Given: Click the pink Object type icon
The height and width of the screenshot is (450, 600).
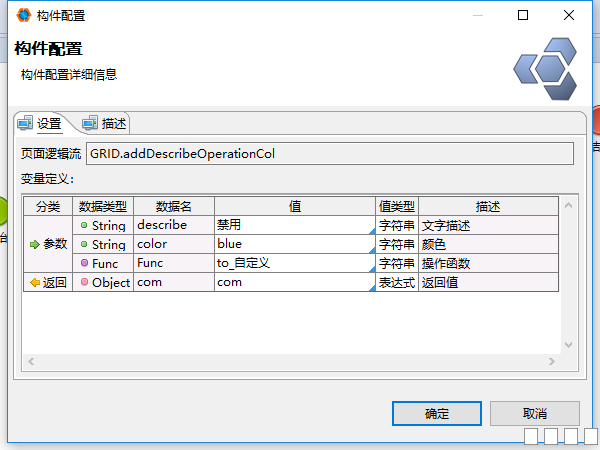Looking at the screenshot, I should (x=84, y=283).
